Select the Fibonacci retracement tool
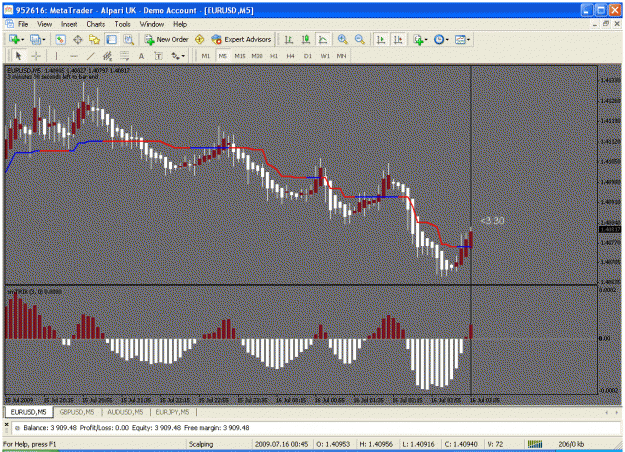Image resolution: width=625 pixels, height=452 pixels. [x=124, y=56]
